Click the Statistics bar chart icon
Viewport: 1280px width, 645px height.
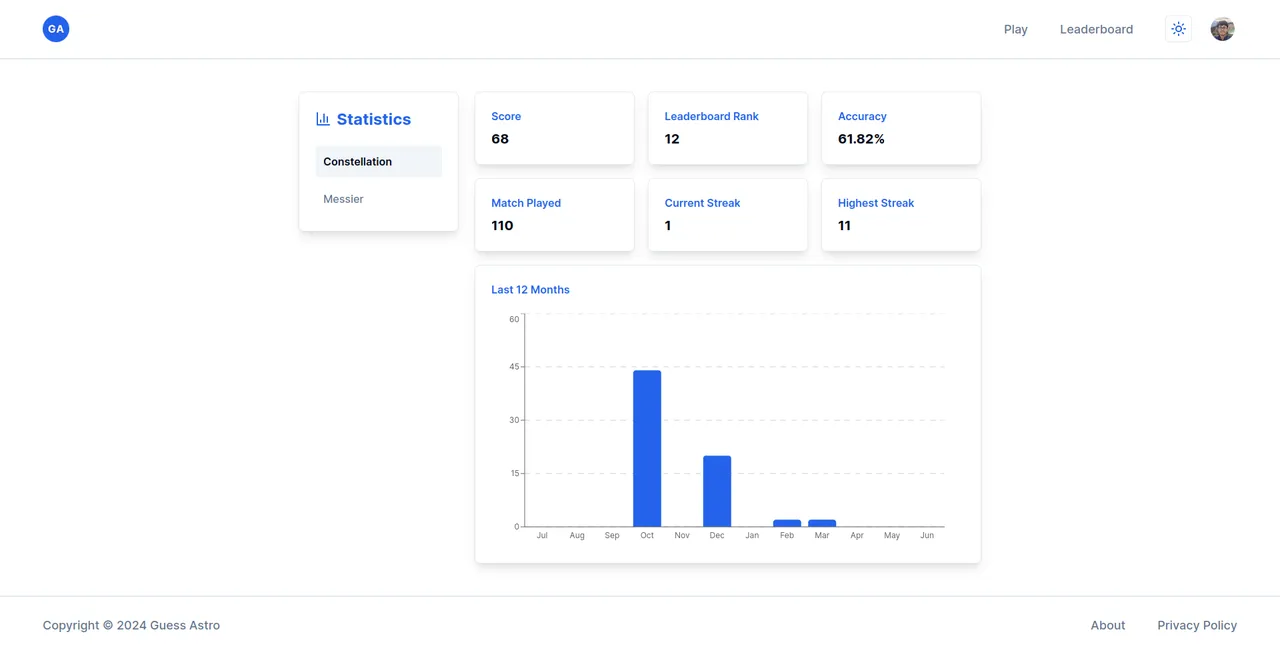321,118
